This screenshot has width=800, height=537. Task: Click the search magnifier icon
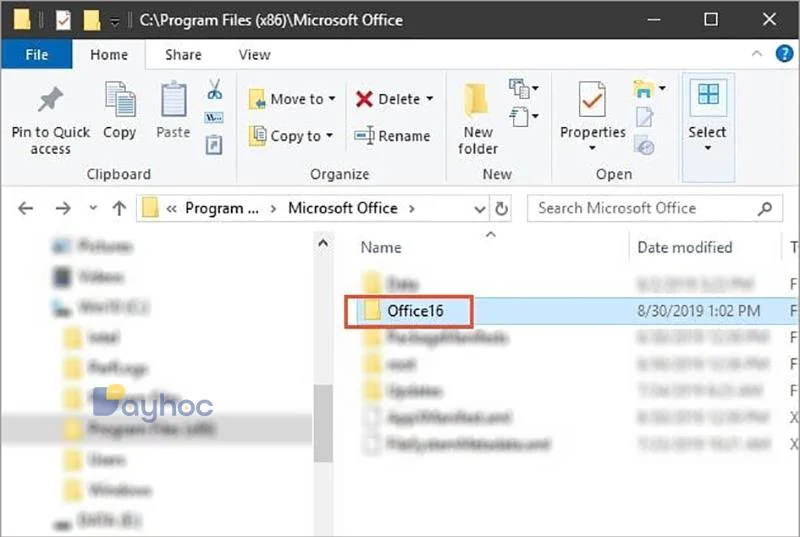pyautogui.click(x=765, y=208)
